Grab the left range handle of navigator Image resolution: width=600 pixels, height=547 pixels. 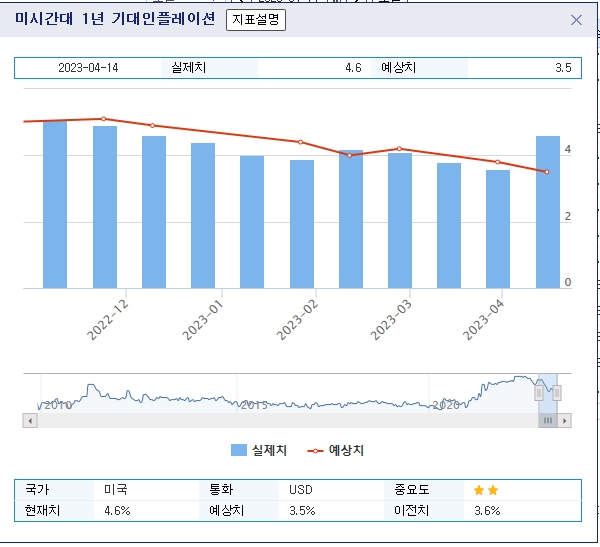[539, 393]
